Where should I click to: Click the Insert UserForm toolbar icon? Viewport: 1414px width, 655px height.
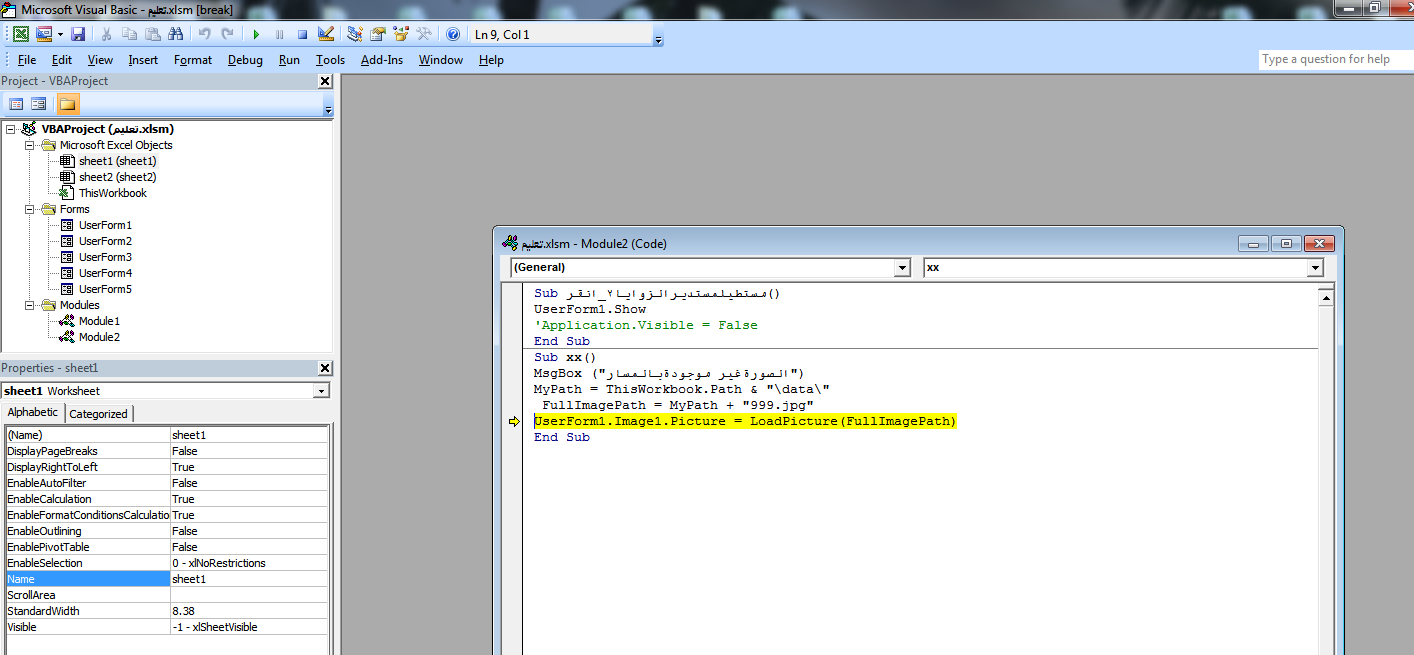point(44,34)
